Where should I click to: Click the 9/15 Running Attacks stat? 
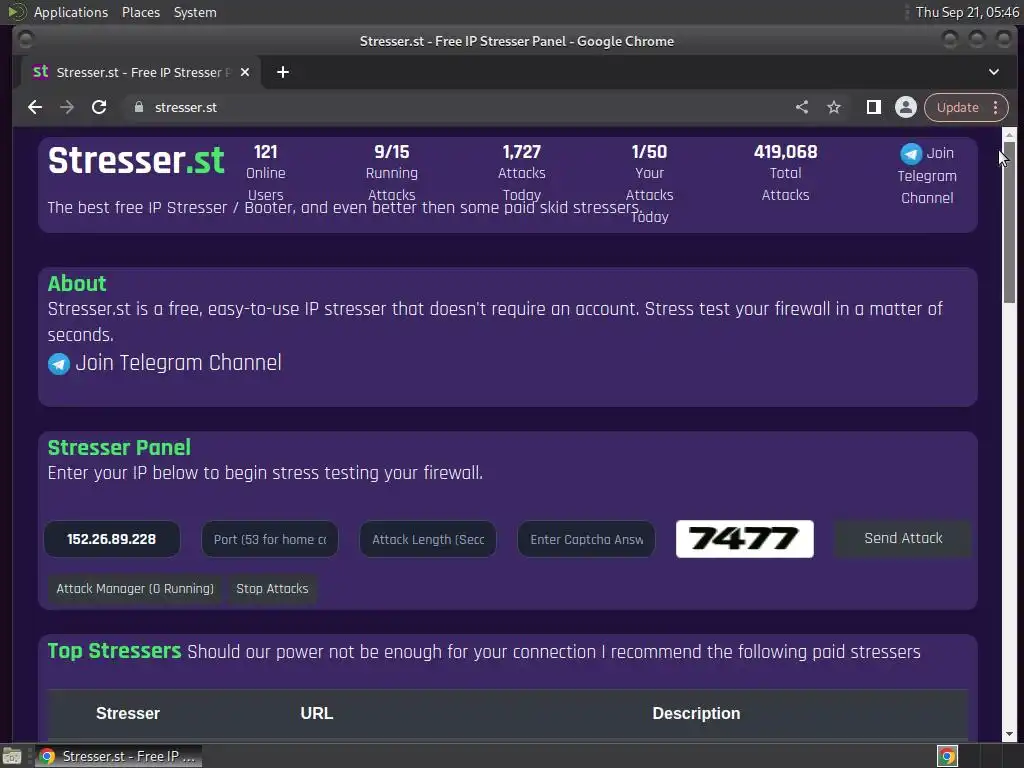392,173
